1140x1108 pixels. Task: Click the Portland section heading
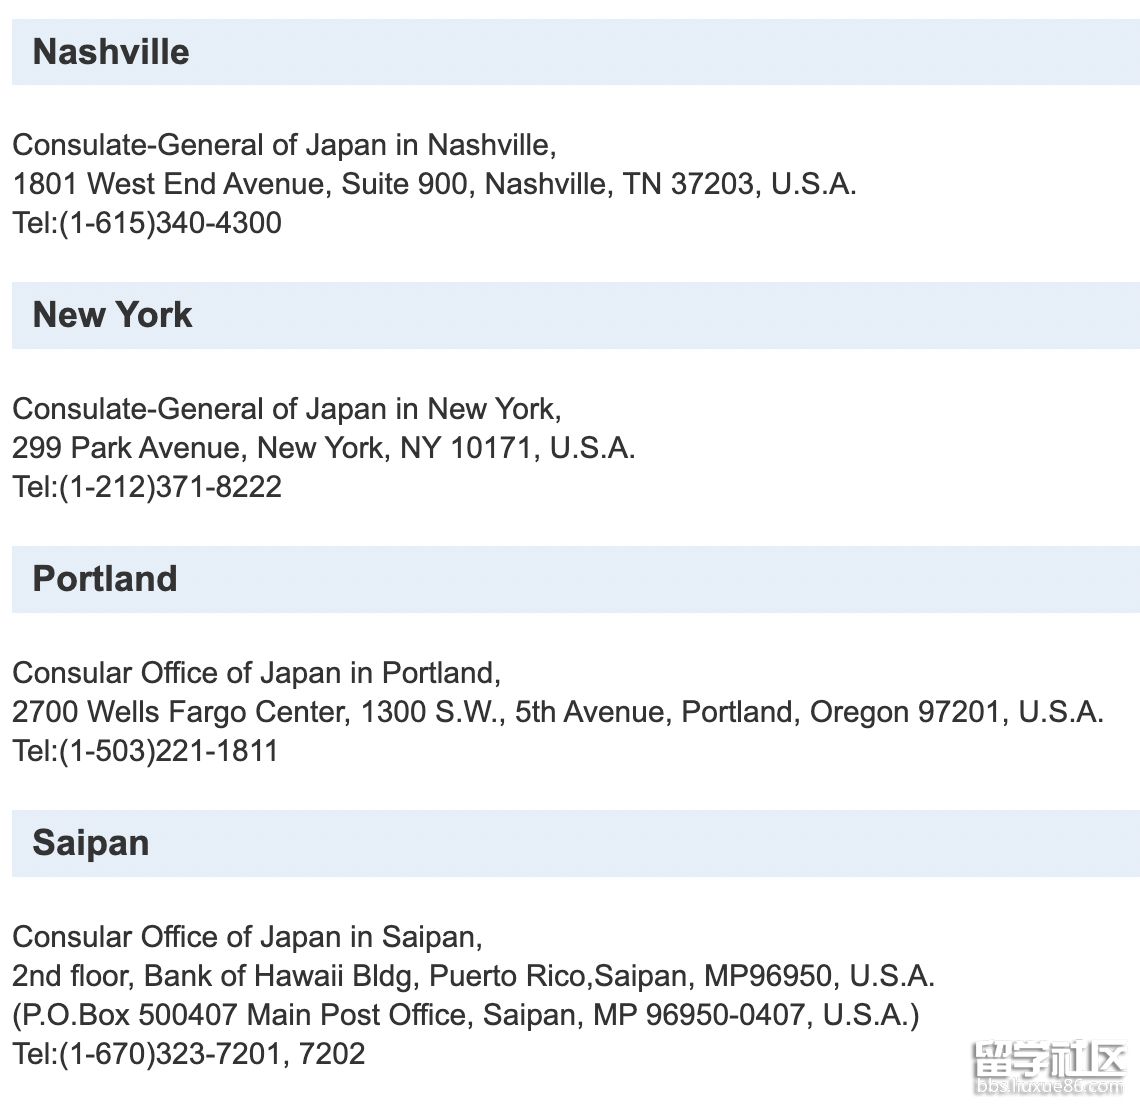105,579
